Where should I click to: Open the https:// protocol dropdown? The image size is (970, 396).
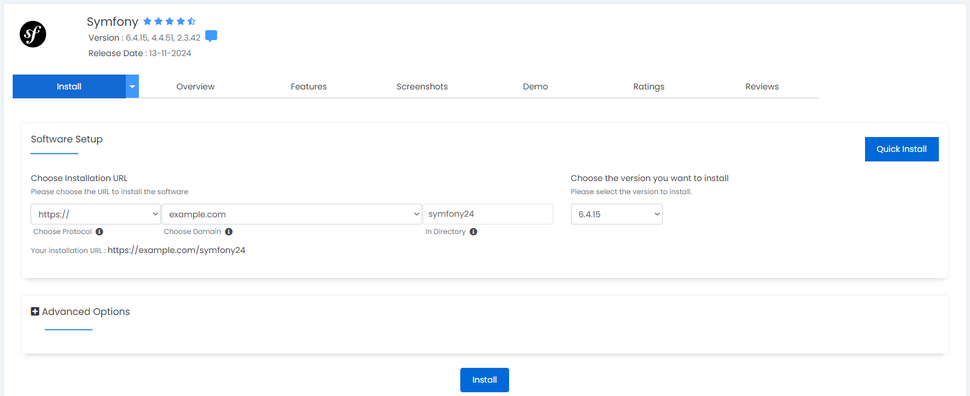coord(96,214)
